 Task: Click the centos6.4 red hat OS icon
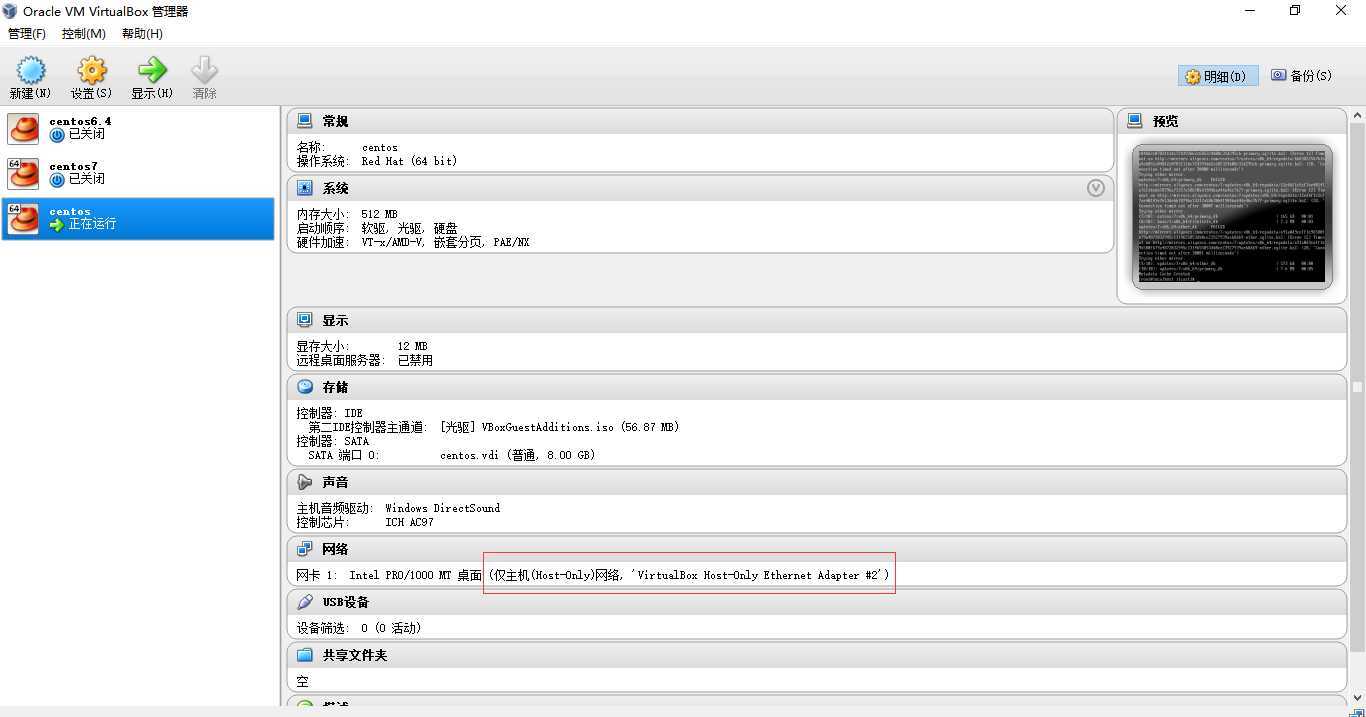23,129
